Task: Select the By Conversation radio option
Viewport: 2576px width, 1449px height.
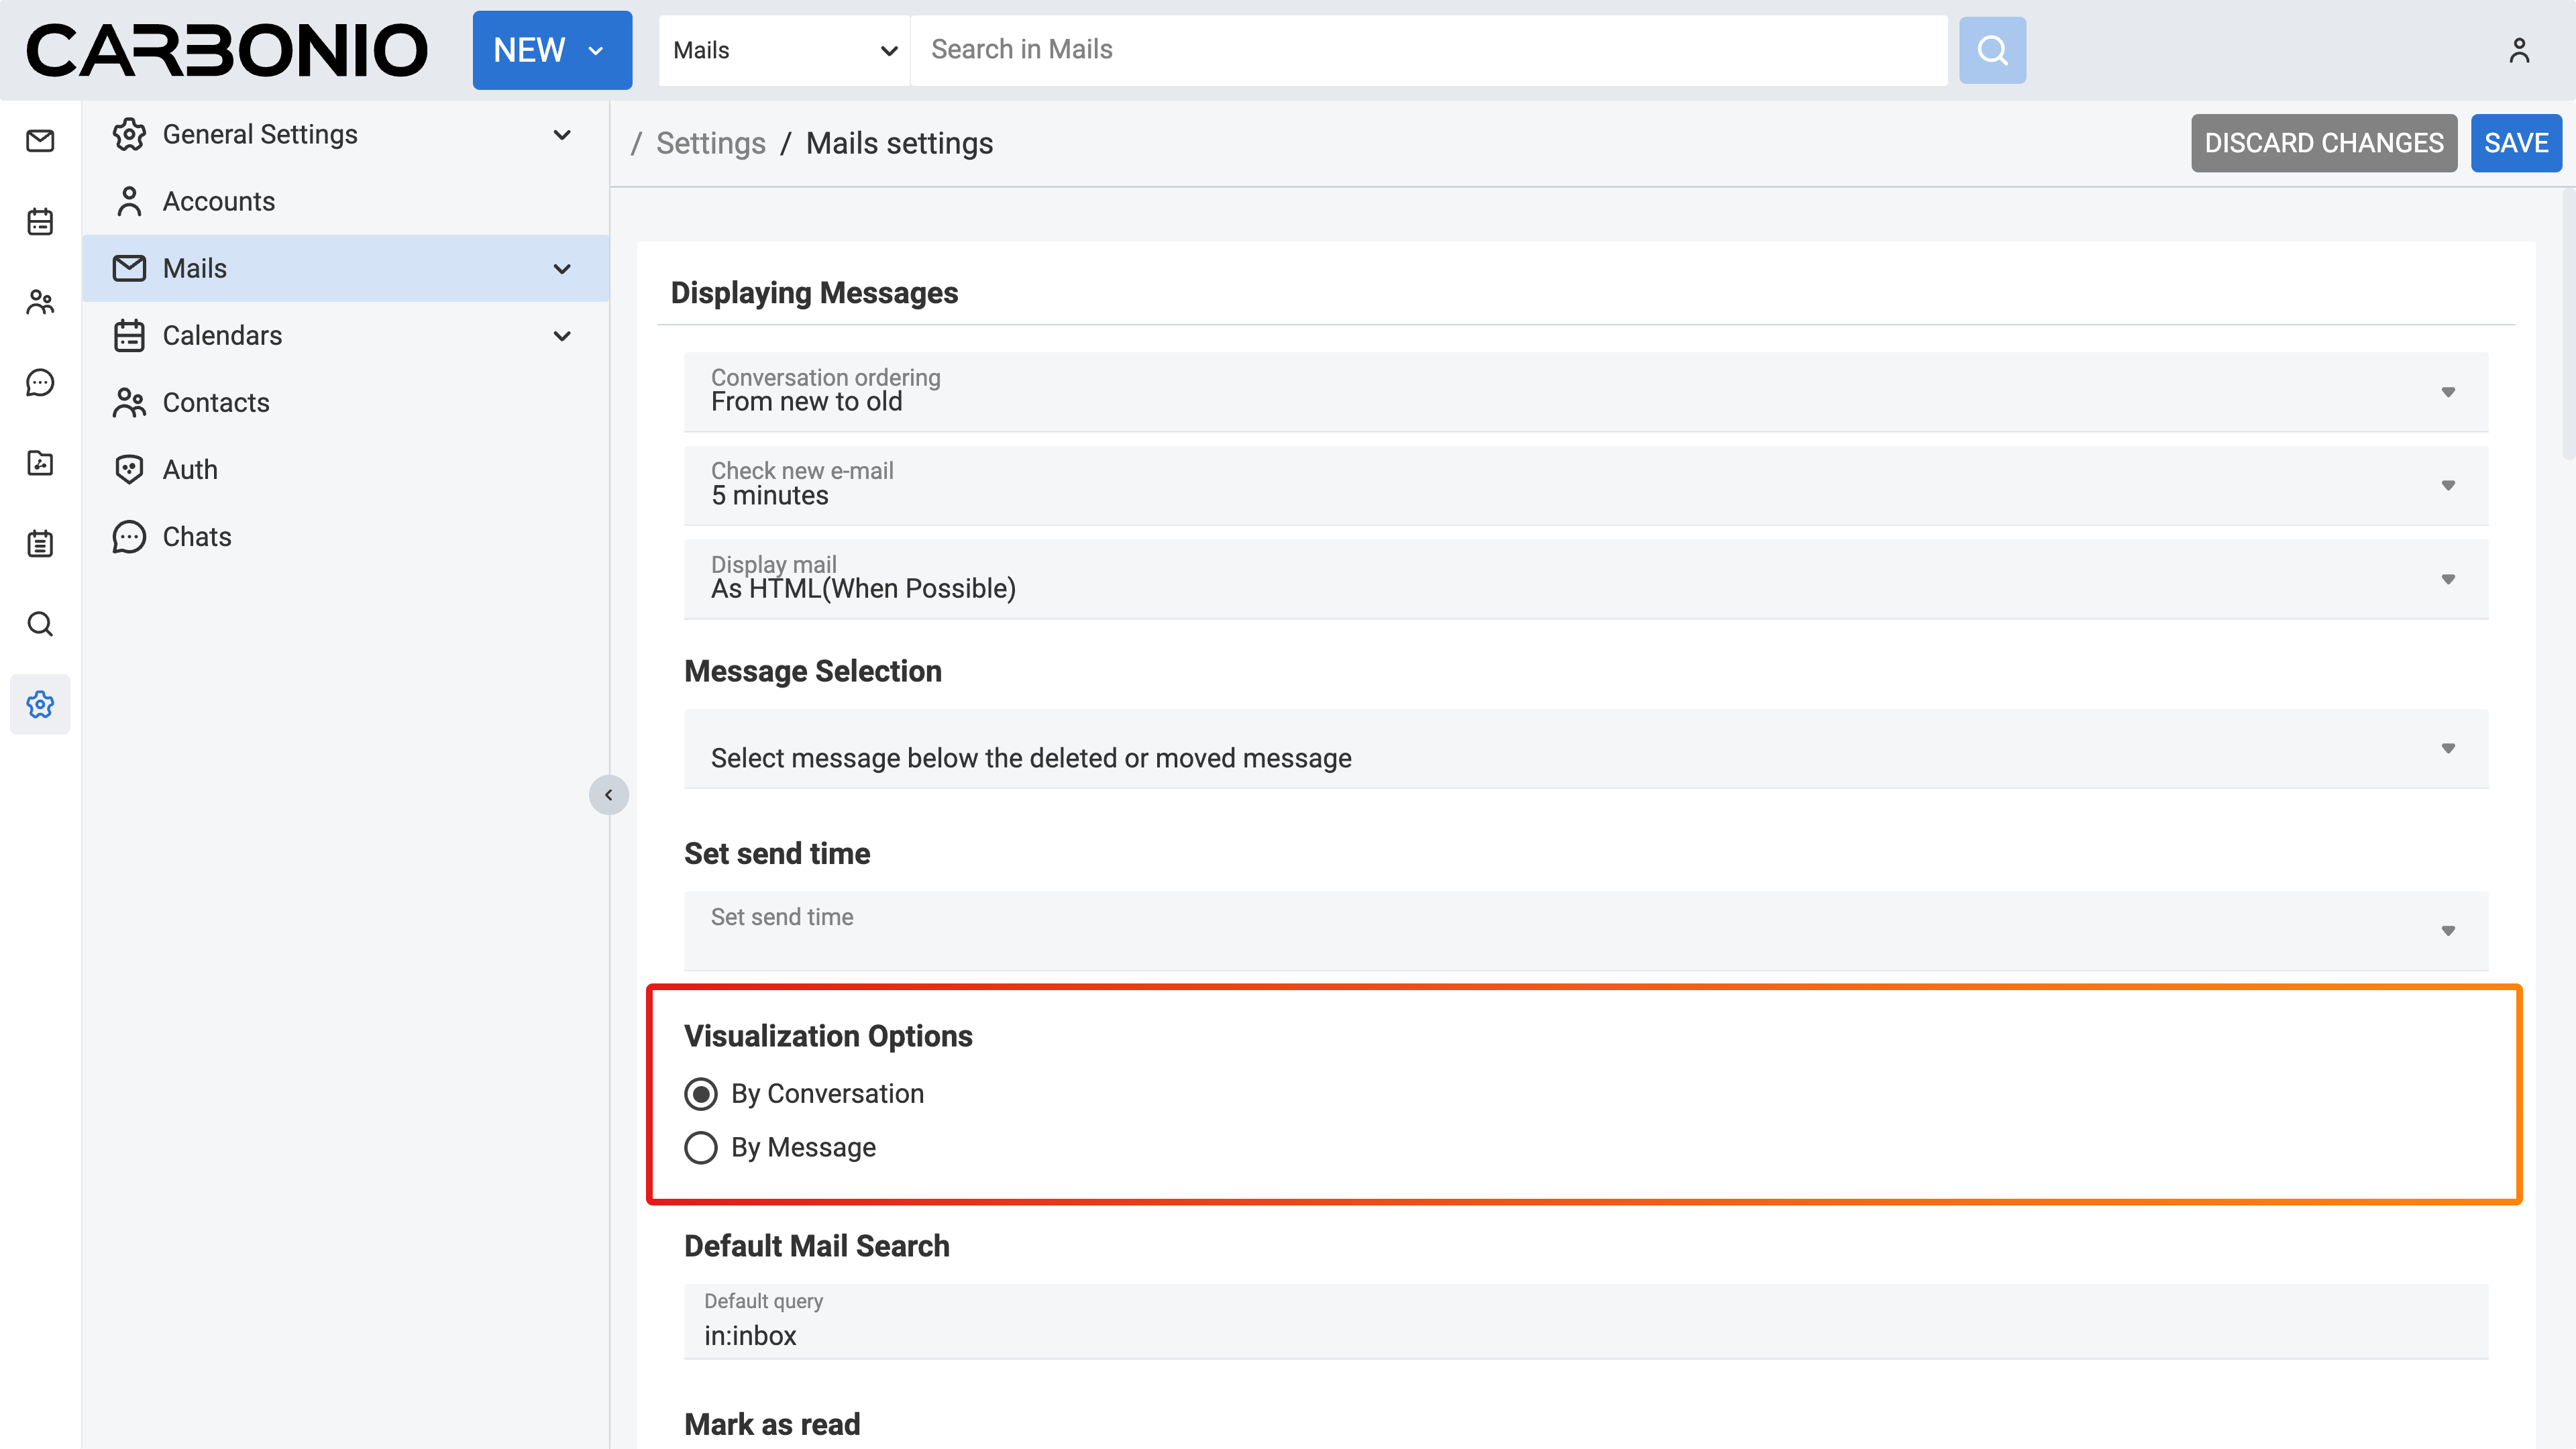Action: [701, 1094]
